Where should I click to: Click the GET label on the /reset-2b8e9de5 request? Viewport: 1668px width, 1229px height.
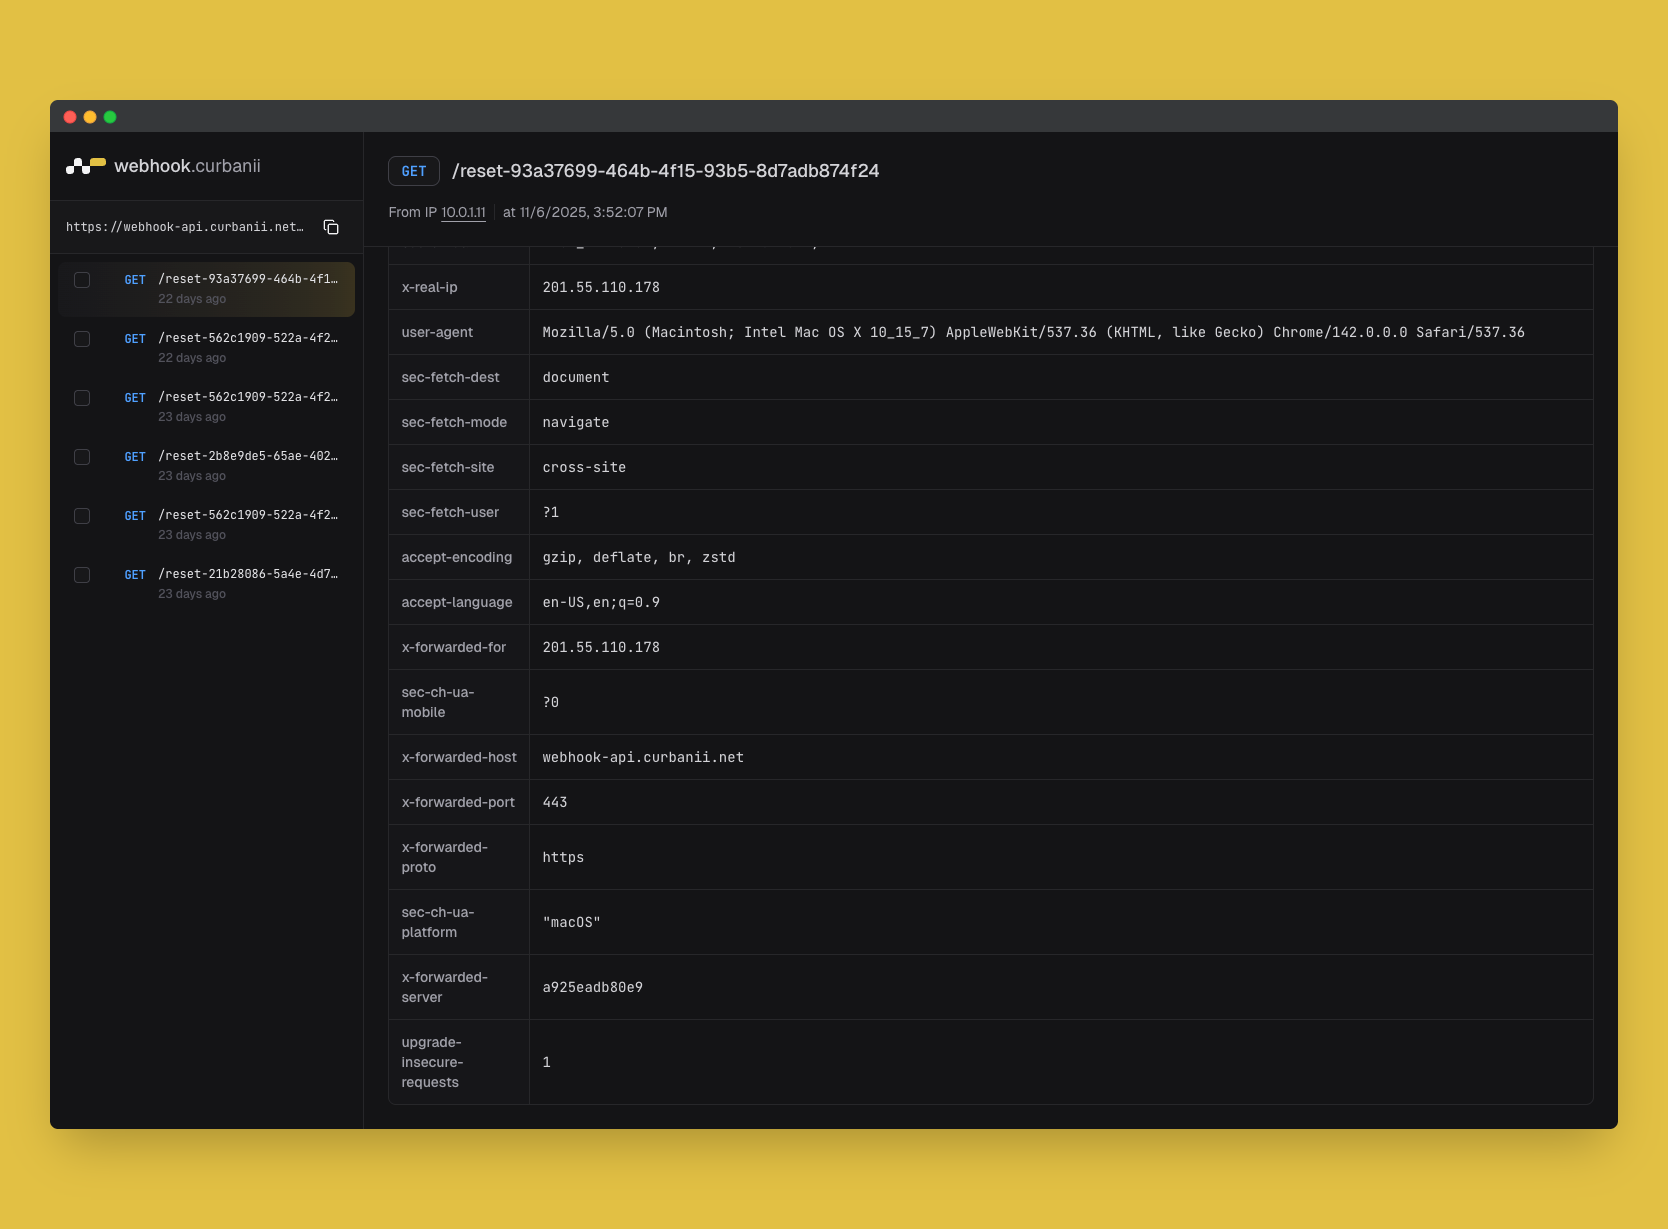[135, 457]
